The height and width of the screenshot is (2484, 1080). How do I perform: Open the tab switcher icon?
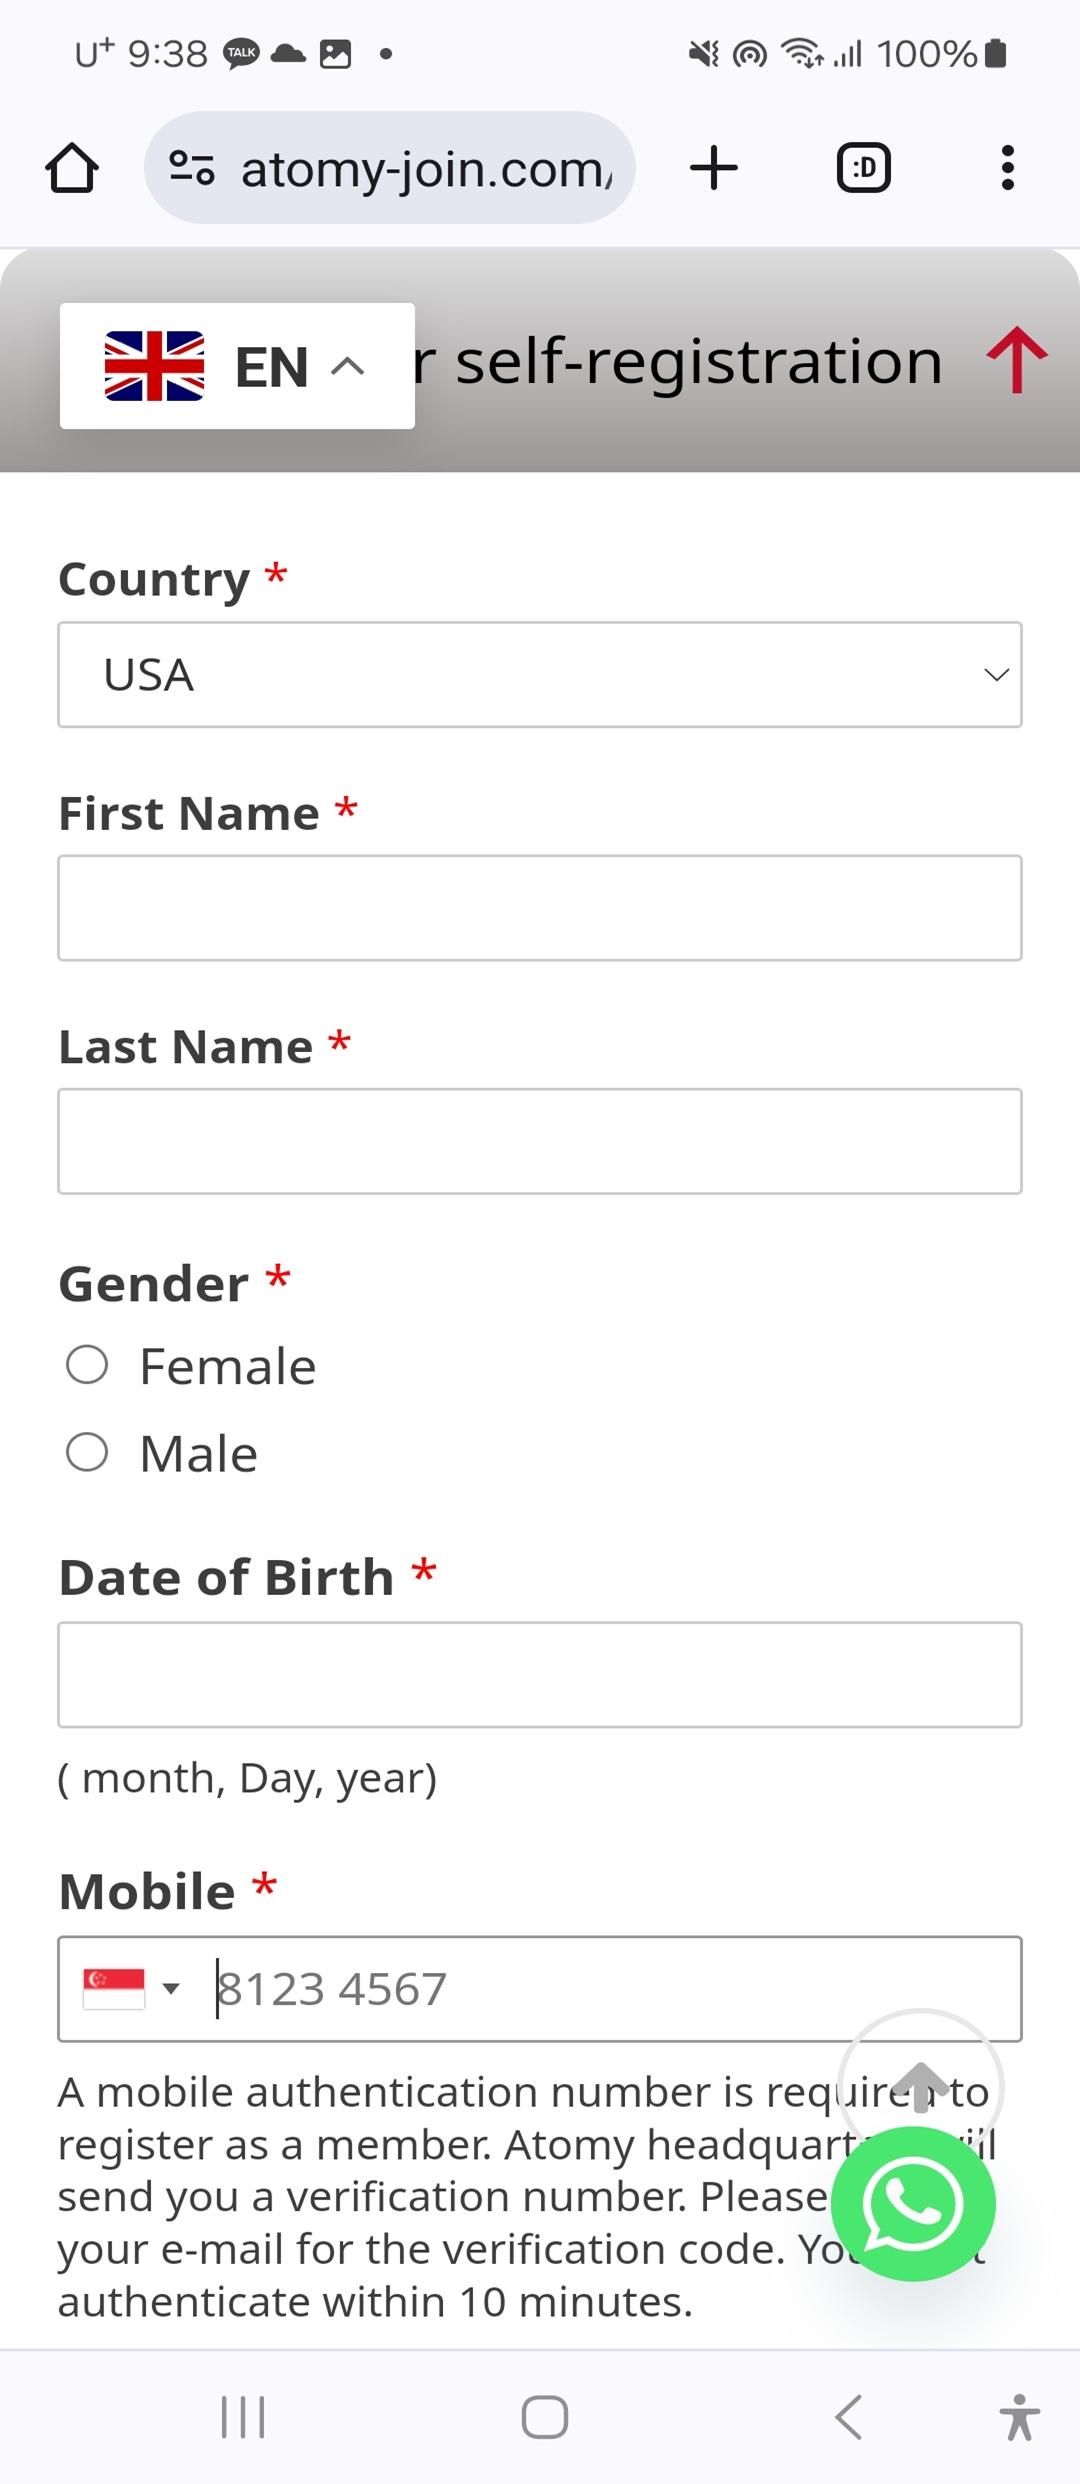click(863, 167)
